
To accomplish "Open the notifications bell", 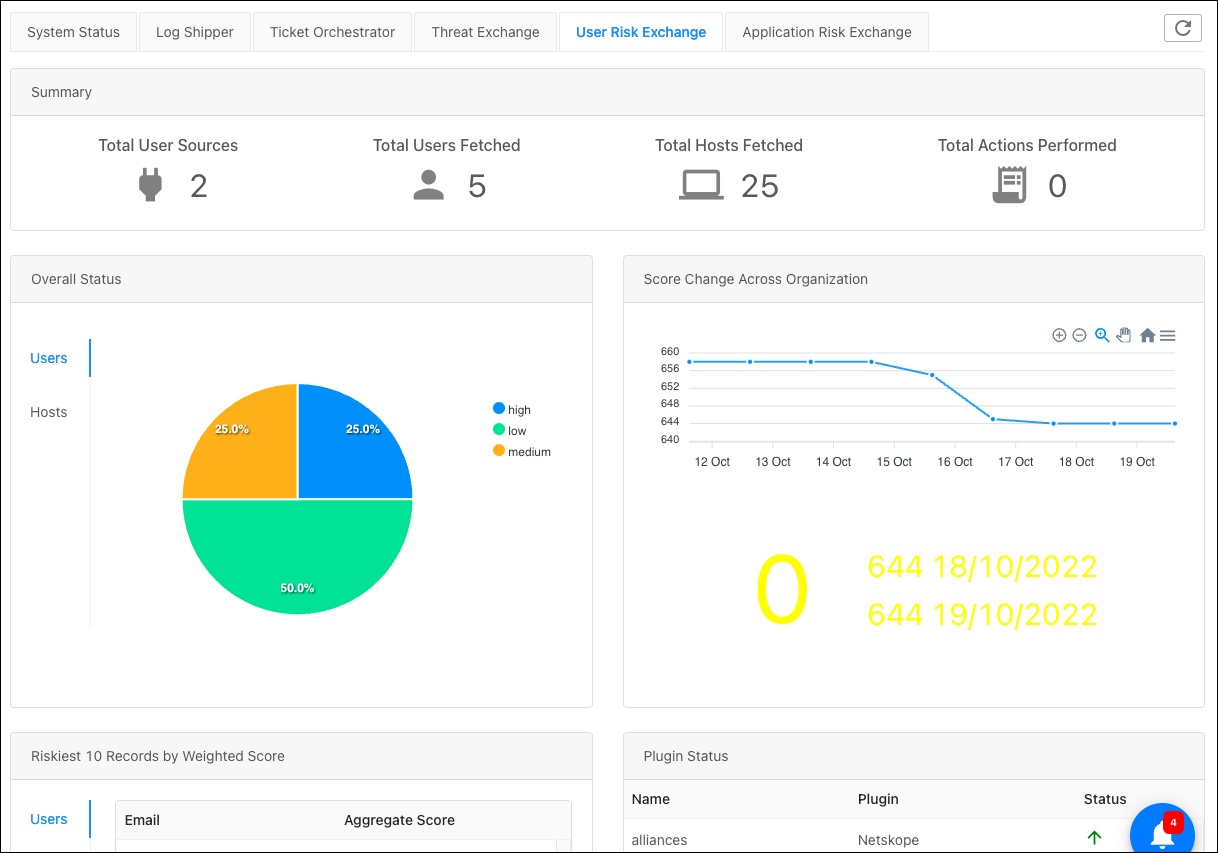I will 1163,833.
